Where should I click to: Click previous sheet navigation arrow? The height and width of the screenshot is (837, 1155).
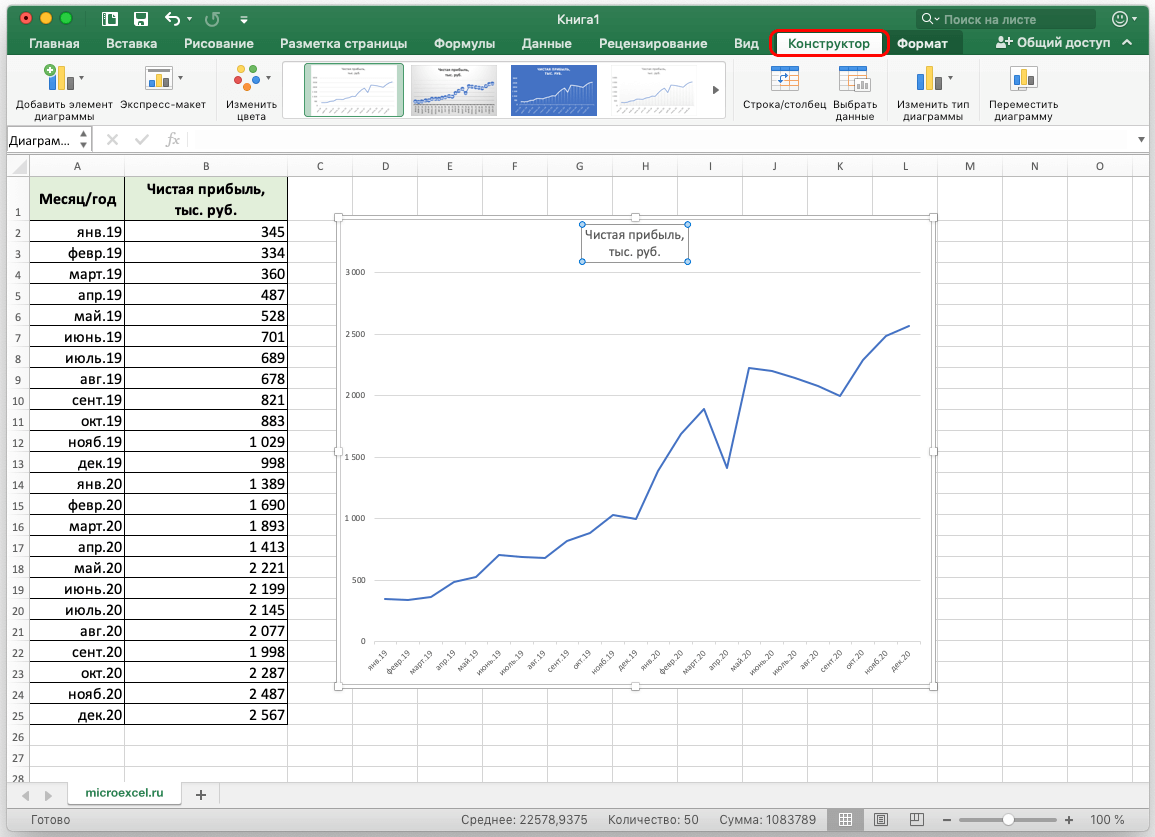click(26, 796)
